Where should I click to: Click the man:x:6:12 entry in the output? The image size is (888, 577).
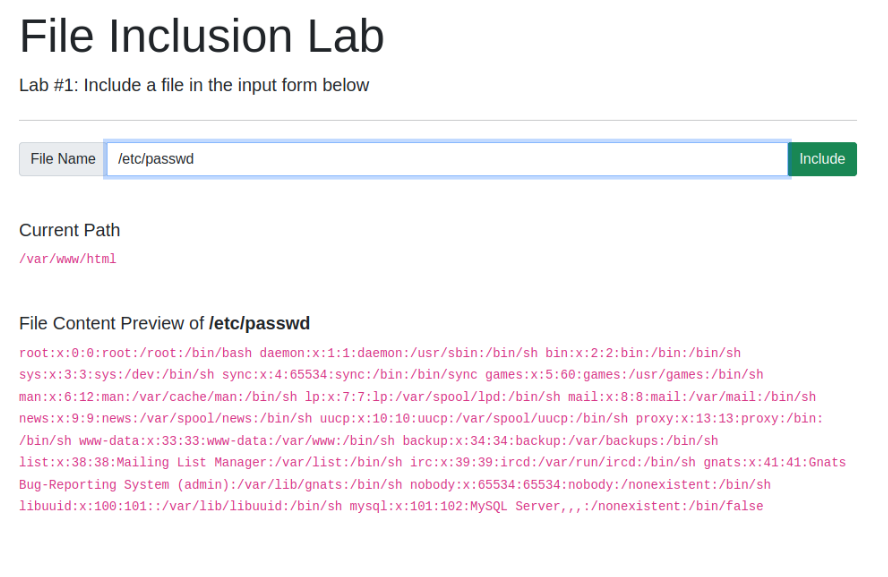click(158, 397)
